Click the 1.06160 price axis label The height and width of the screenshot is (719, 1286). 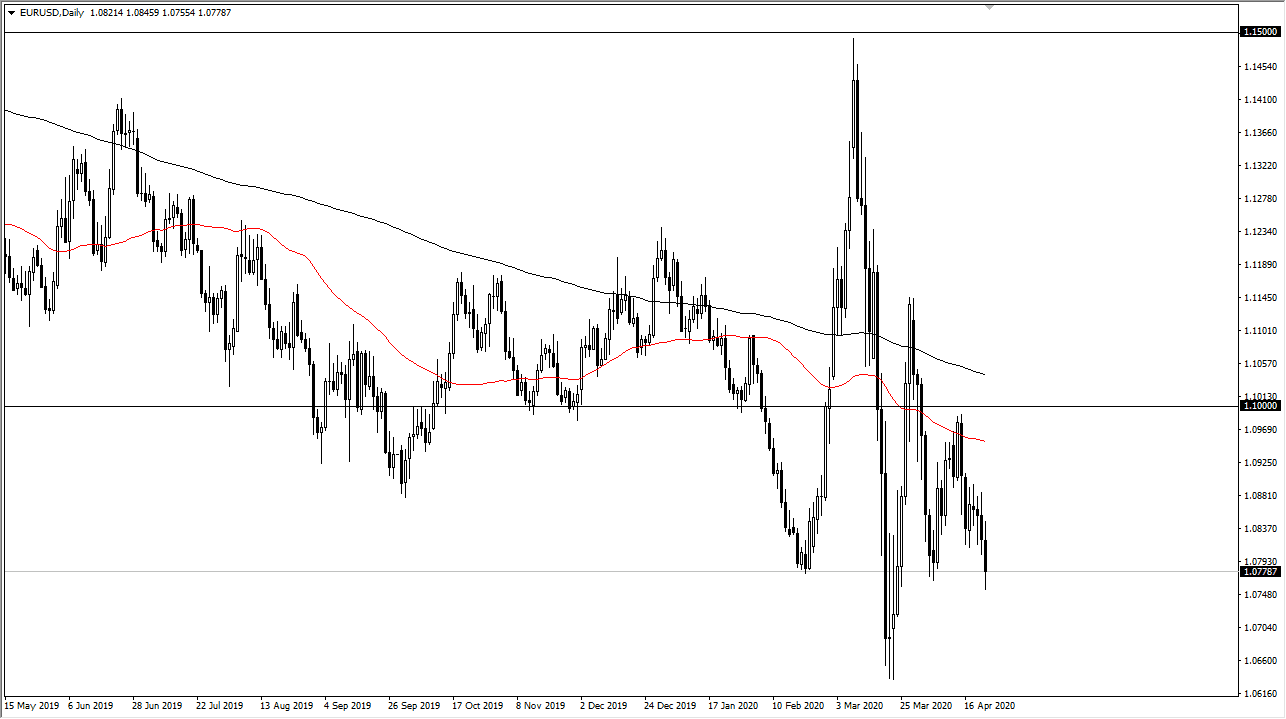point(1260,694)
